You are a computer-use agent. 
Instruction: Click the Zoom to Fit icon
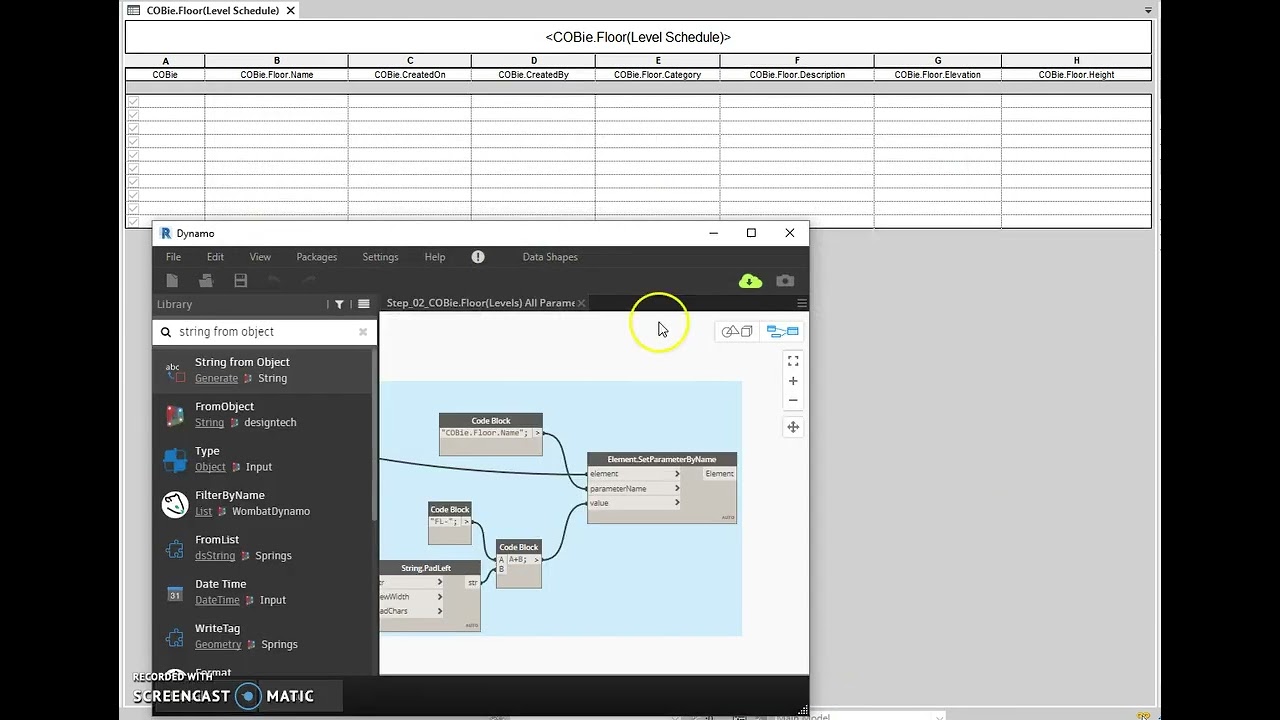[x=793, y=361]
